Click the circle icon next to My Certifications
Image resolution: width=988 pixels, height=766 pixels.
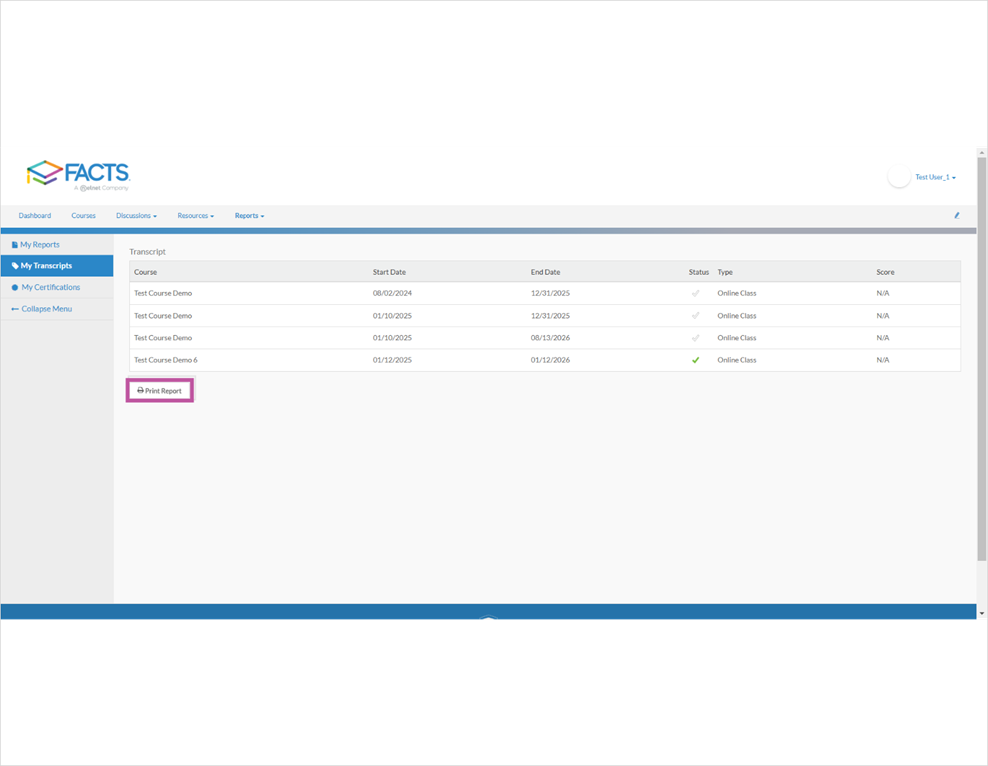coord(15,287)
